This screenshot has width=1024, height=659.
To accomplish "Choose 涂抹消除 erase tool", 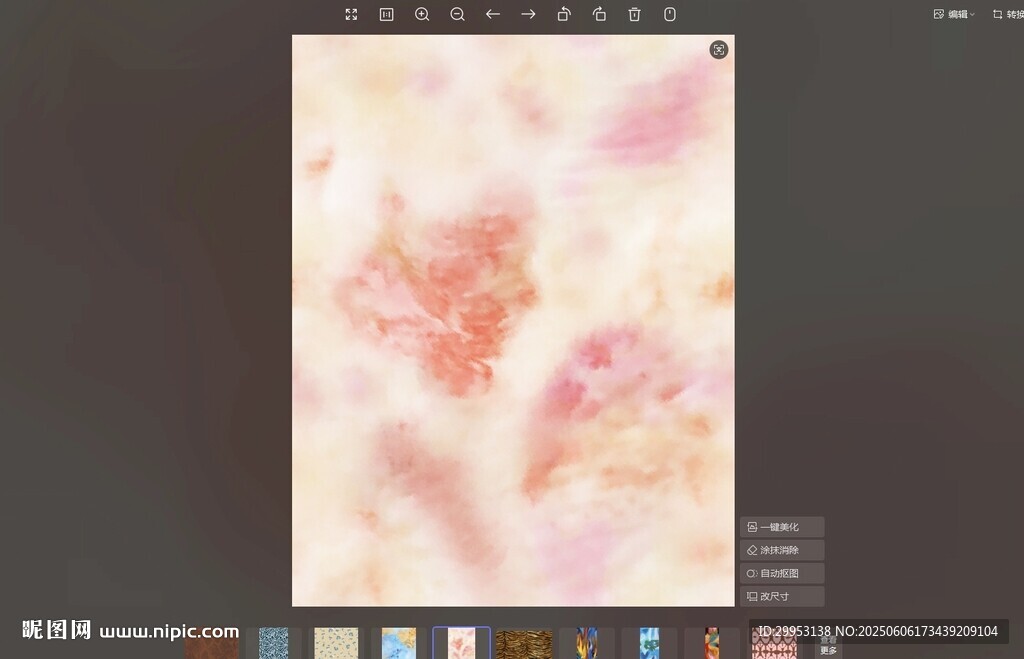I will [x=782, y=550].
